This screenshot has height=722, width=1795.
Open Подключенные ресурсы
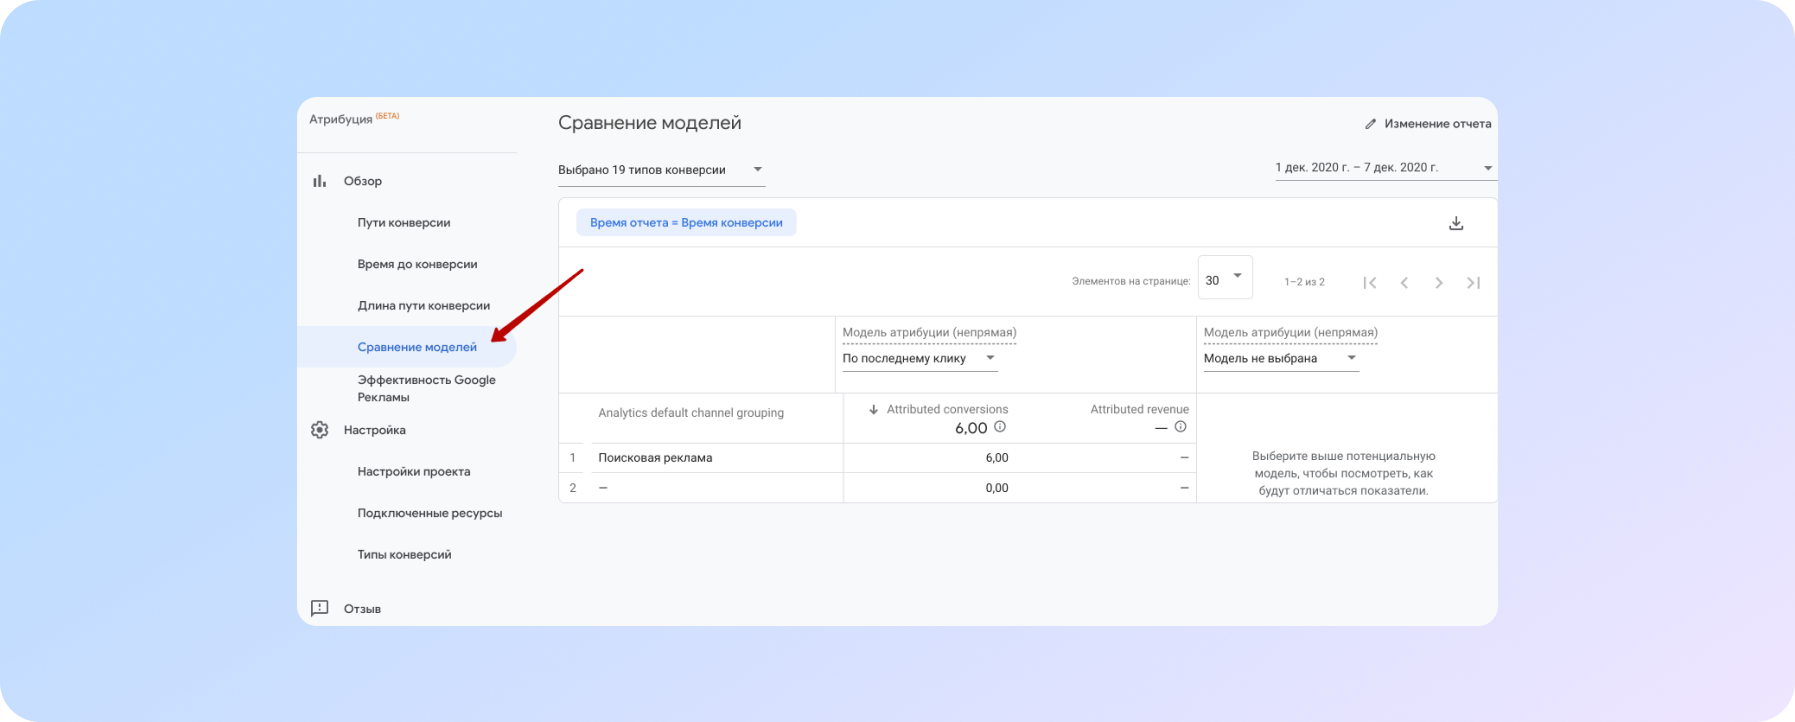coord(430,513)
